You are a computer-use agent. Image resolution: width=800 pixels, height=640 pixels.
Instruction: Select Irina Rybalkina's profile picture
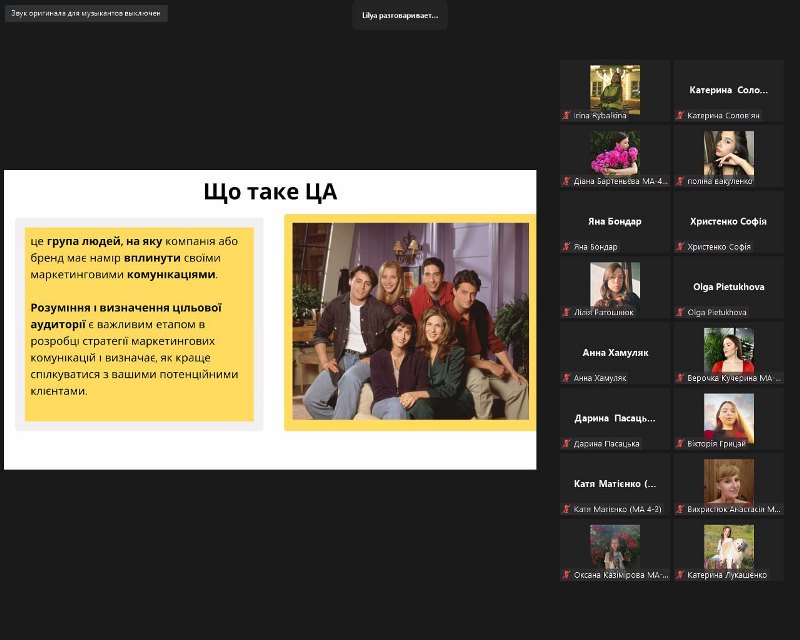point(615,89)
